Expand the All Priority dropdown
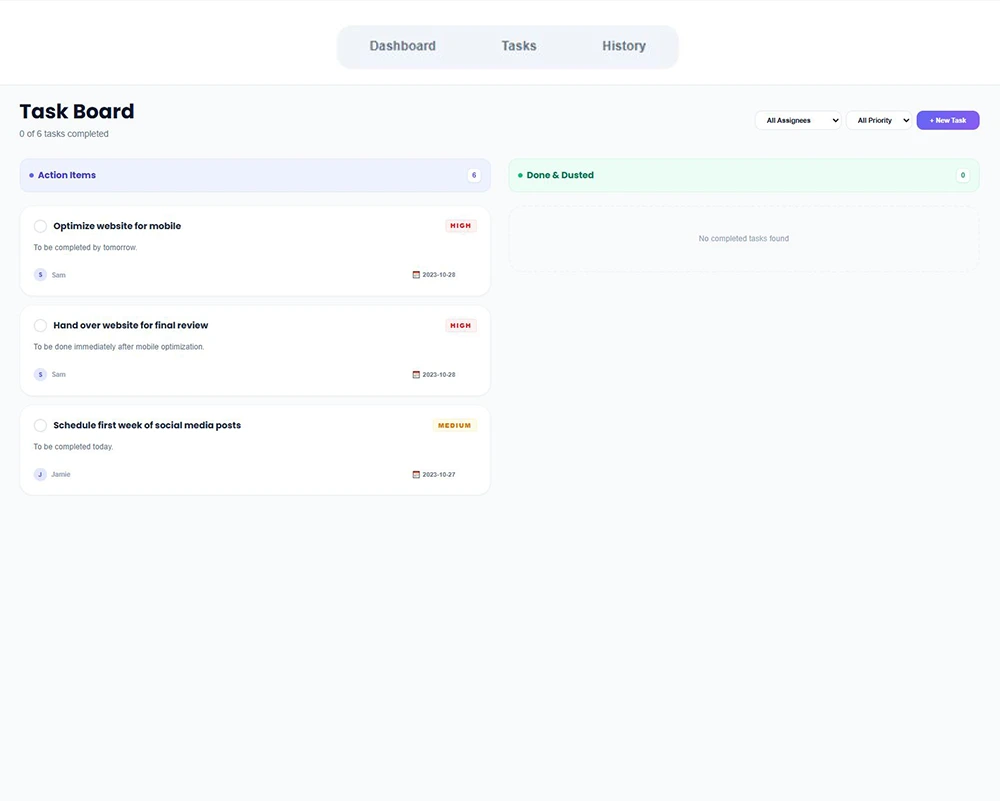This screenshot has height=801, width=1000. click(879, 121)
